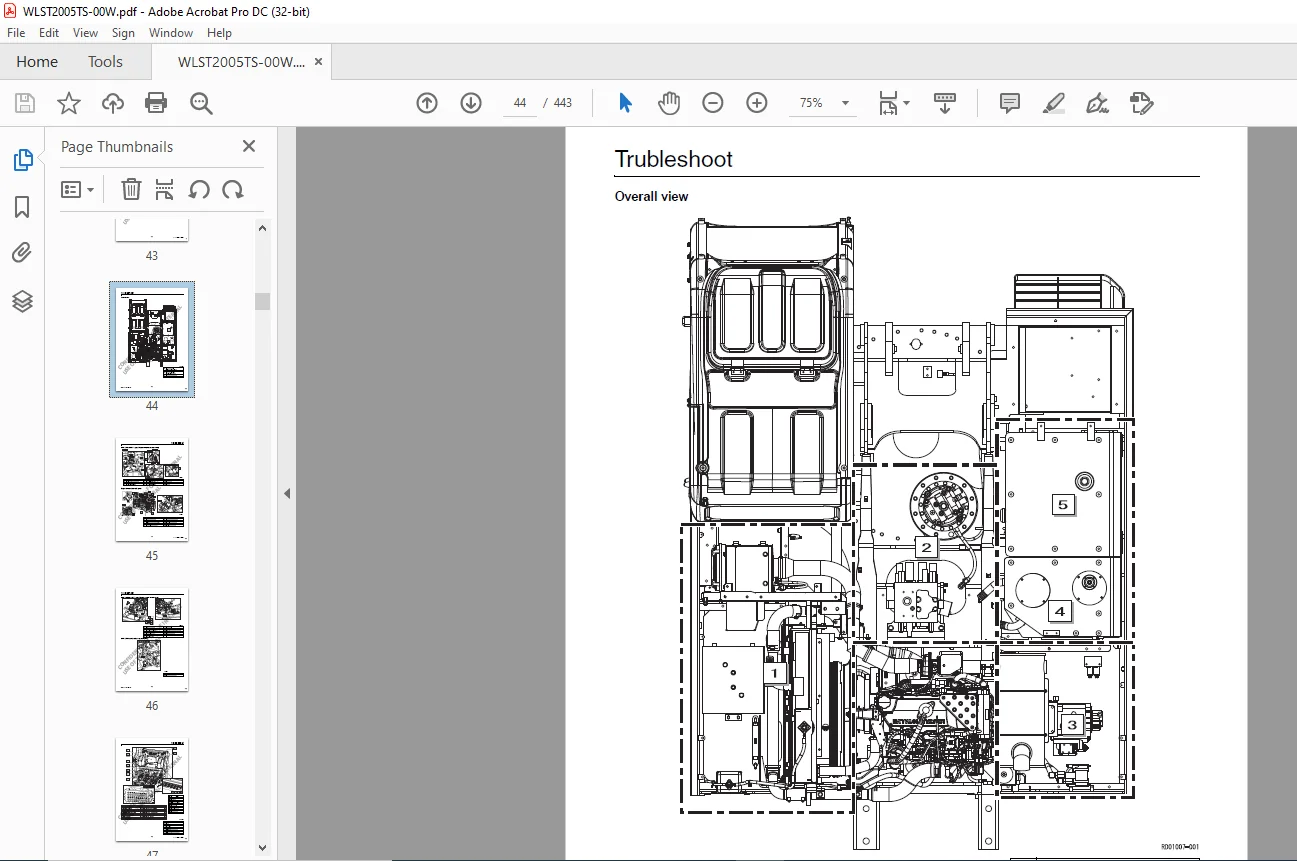Open the View menu

(85, 33)
